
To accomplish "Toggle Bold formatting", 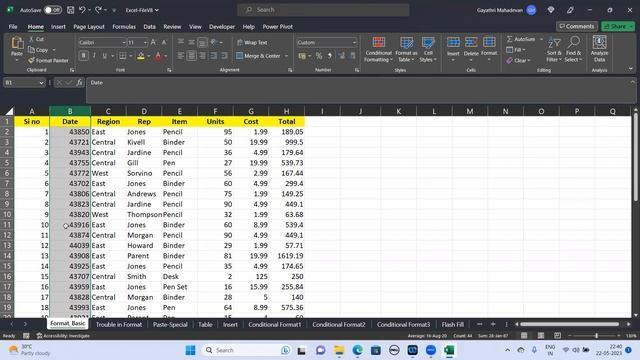I will pos(84,56).
